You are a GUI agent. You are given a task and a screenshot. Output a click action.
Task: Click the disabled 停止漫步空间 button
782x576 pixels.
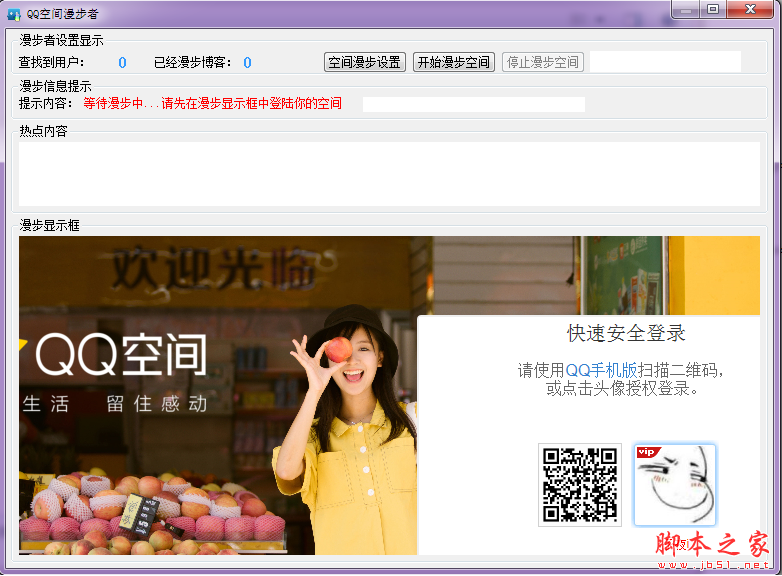[x=543, y=62]
